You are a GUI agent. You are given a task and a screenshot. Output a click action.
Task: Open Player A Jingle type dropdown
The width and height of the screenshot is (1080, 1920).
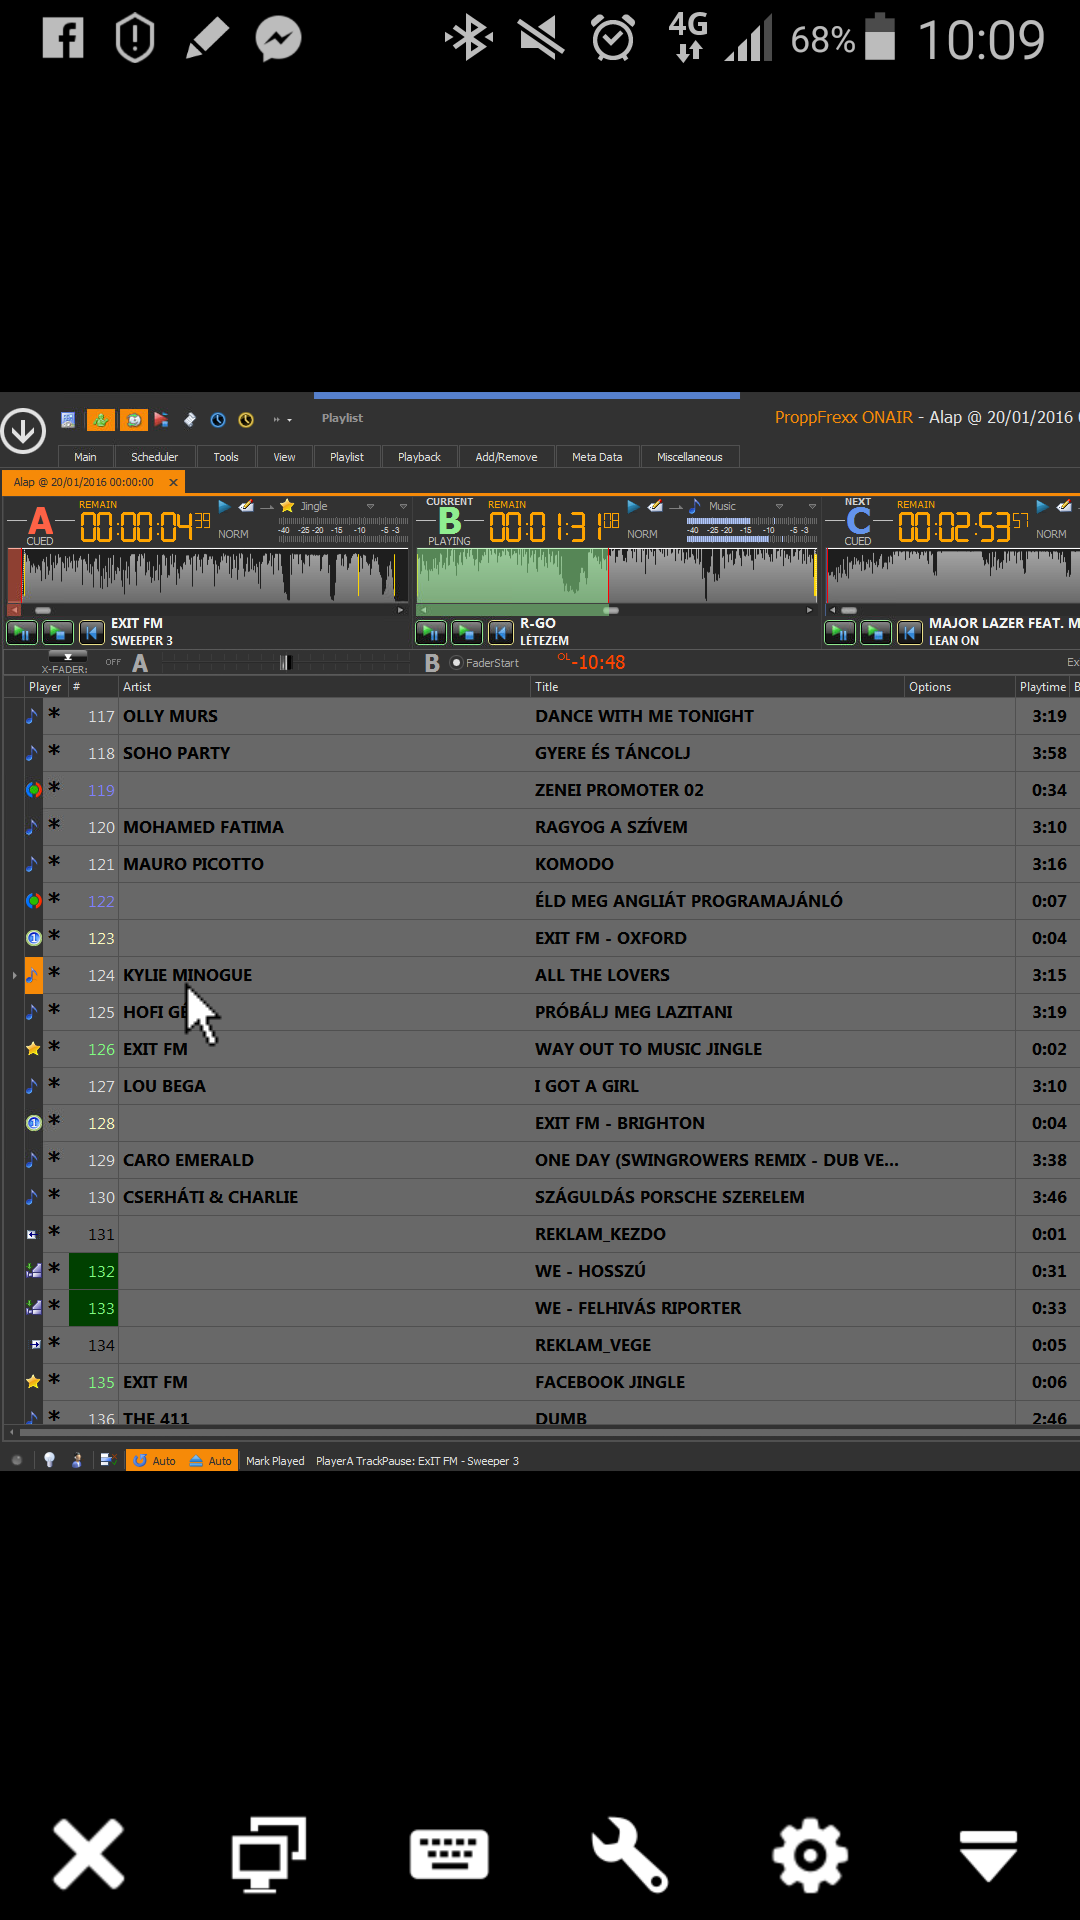tap(370, 506)
